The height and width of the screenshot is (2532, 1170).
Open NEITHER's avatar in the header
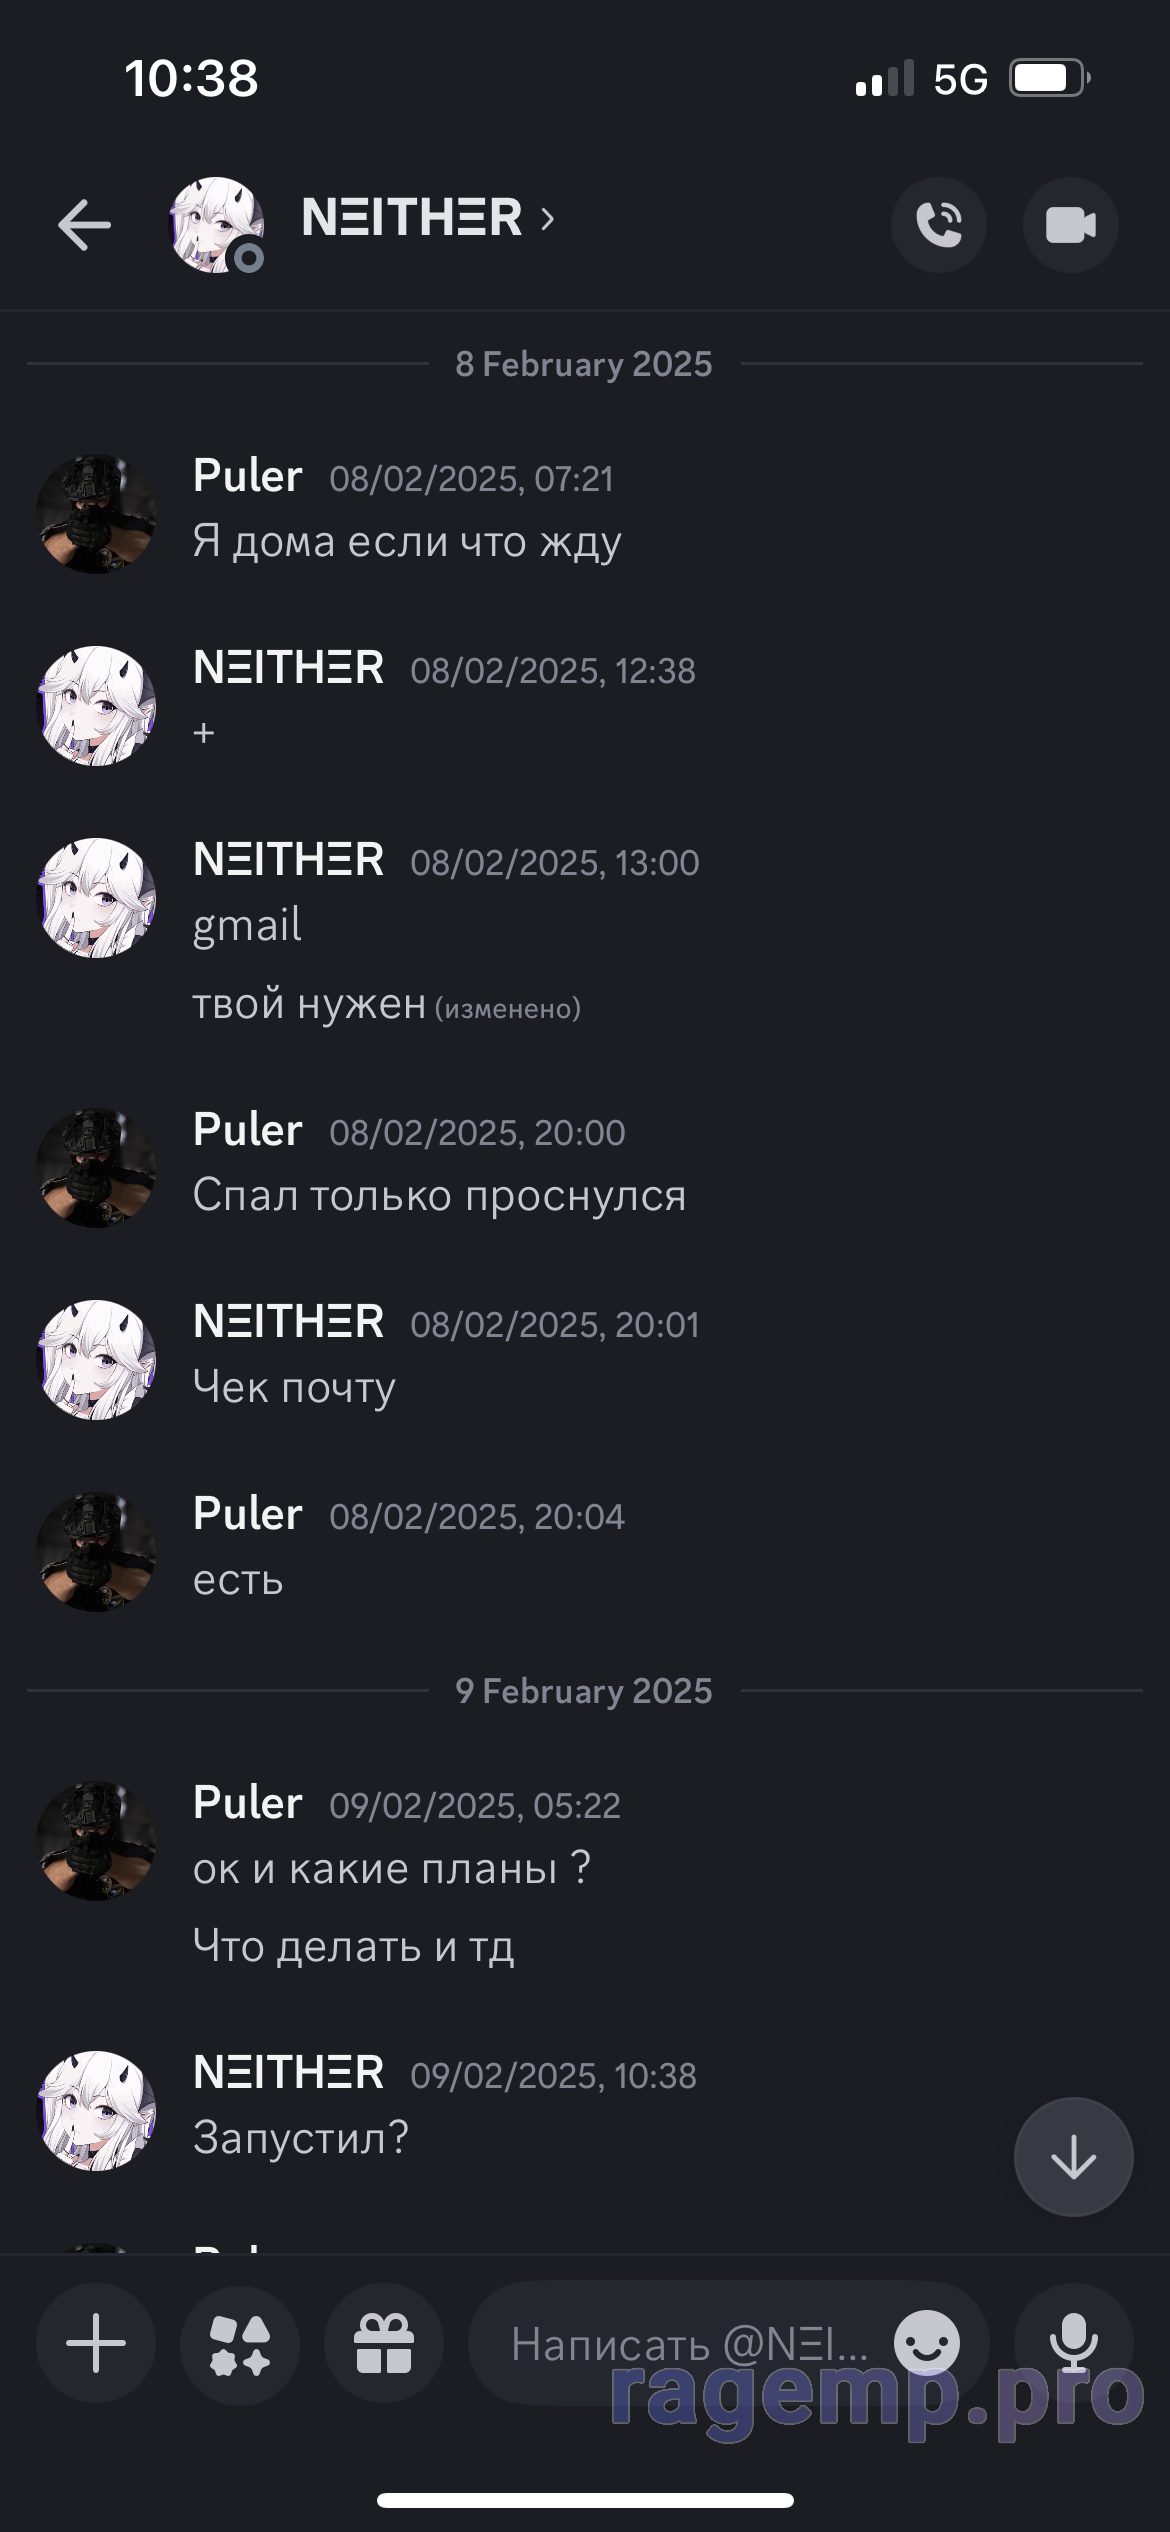217,225
